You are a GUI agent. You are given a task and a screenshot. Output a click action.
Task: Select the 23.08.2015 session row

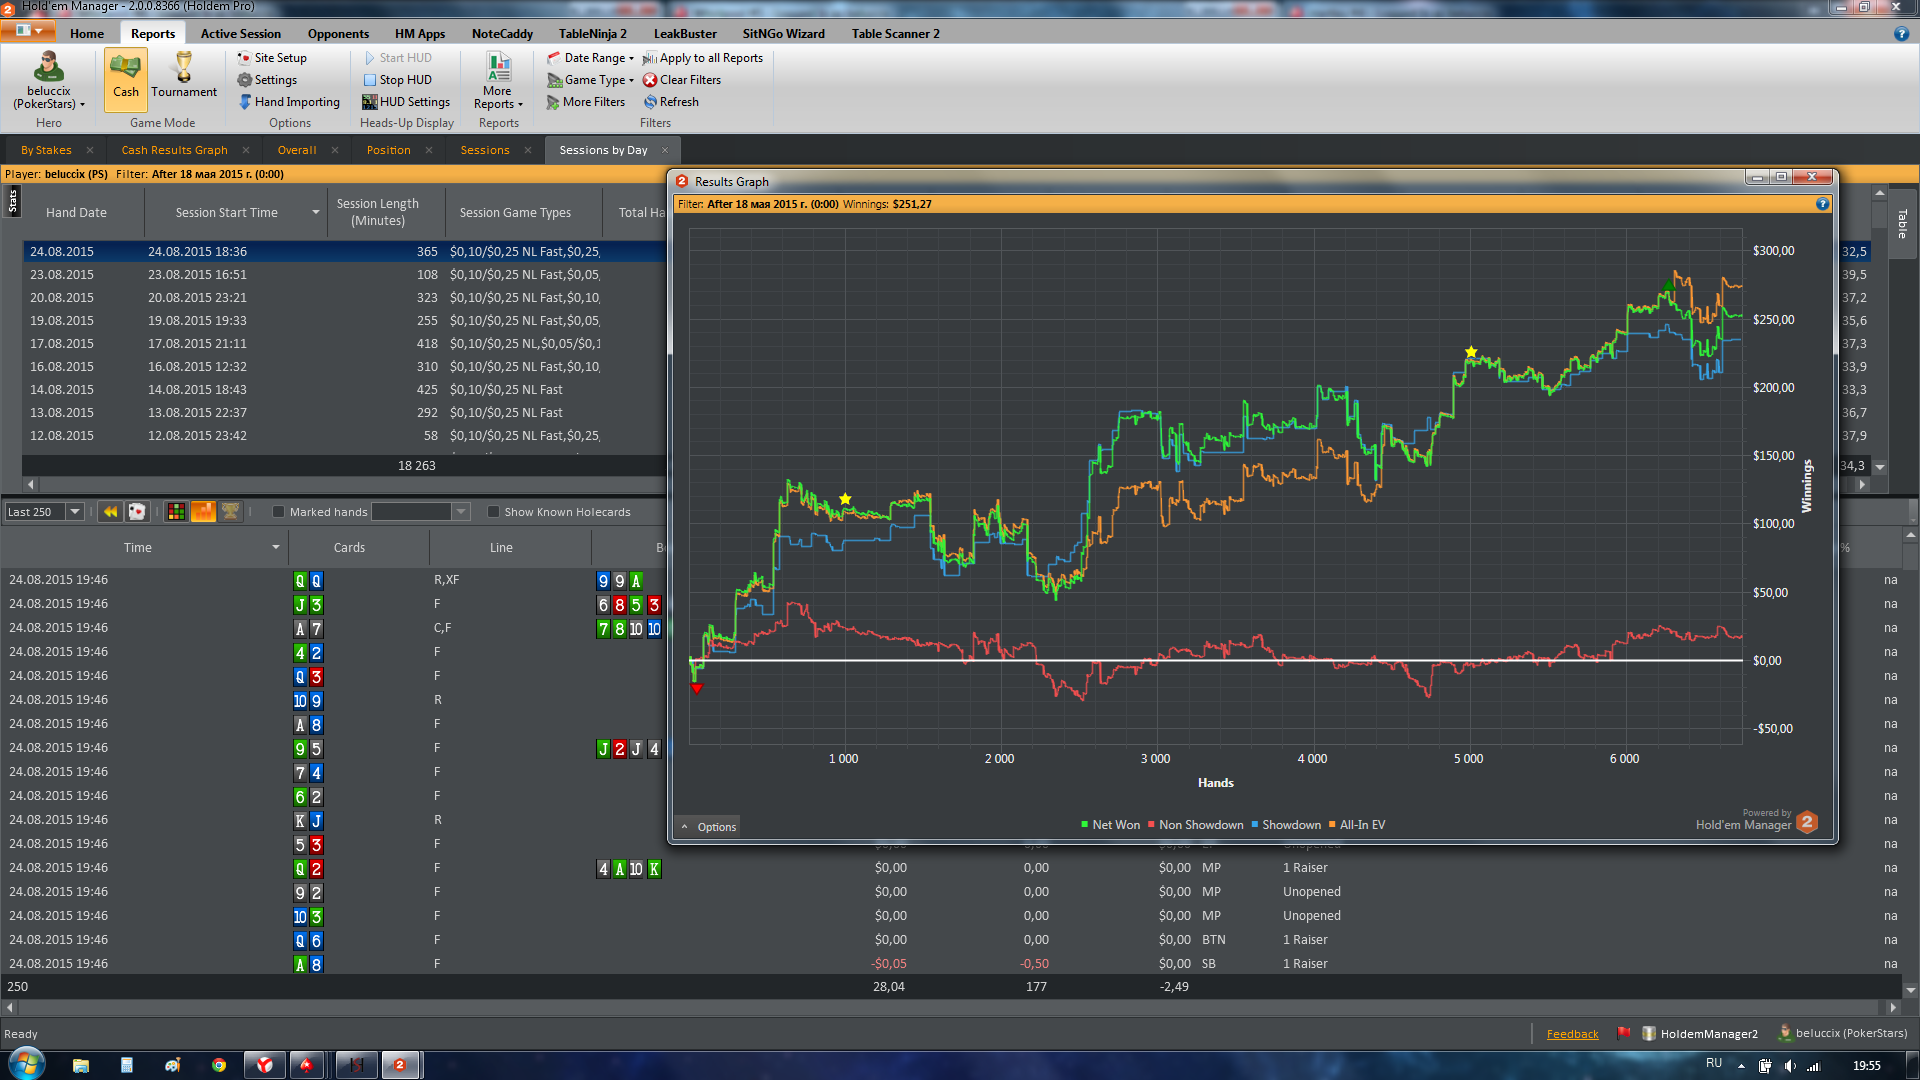tap(344, 275)
